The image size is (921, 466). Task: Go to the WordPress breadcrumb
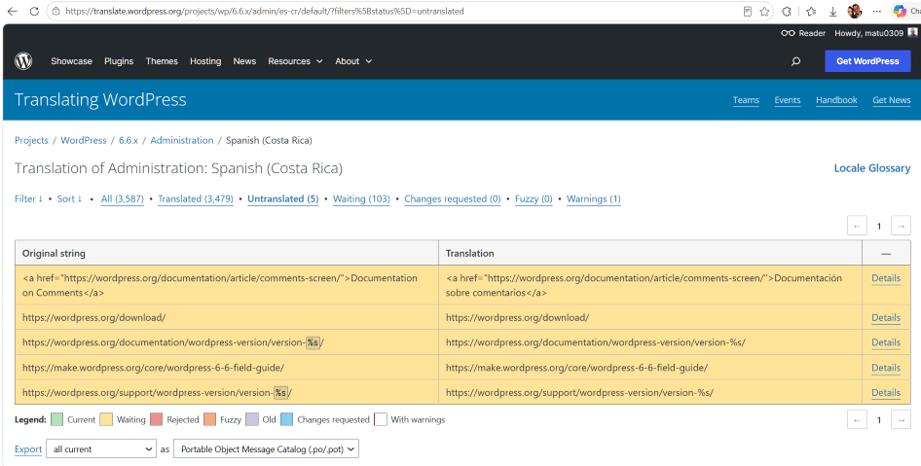point(83,140)
